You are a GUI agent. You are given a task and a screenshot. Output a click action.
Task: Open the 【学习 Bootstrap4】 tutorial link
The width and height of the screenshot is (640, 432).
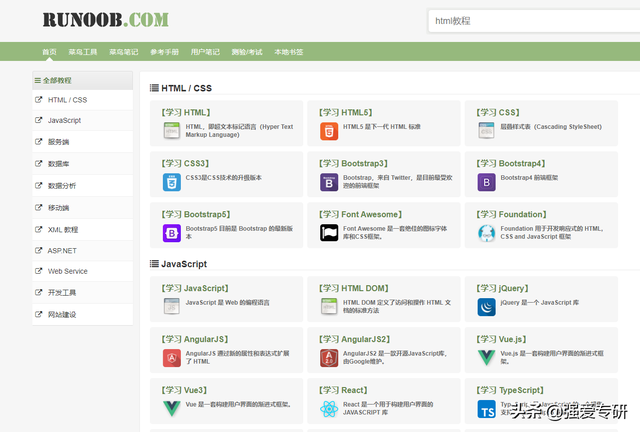click(x=510, y=163)
